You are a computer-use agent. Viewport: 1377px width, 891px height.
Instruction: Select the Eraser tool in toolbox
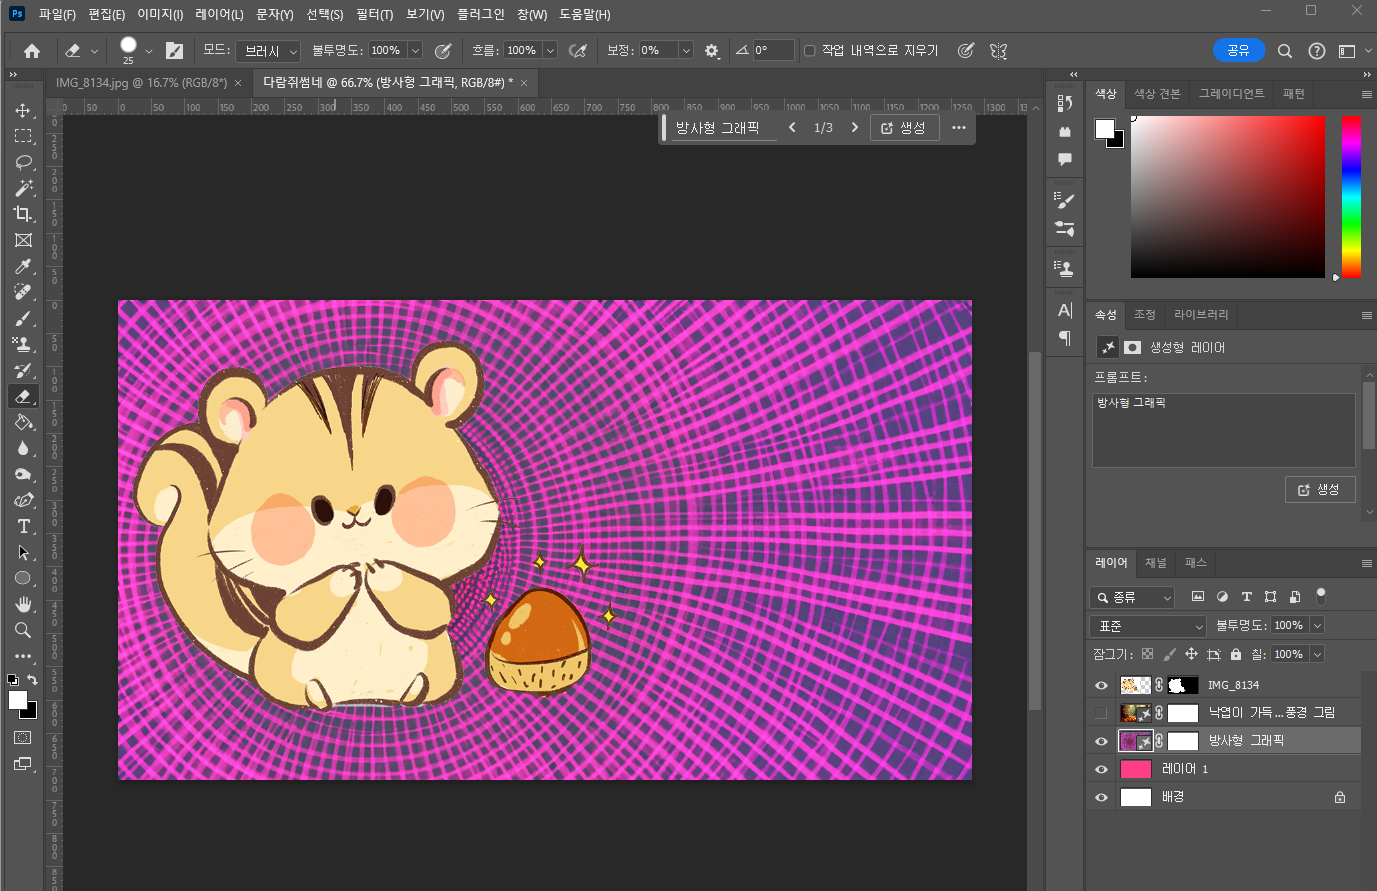[x=23, y=396]
